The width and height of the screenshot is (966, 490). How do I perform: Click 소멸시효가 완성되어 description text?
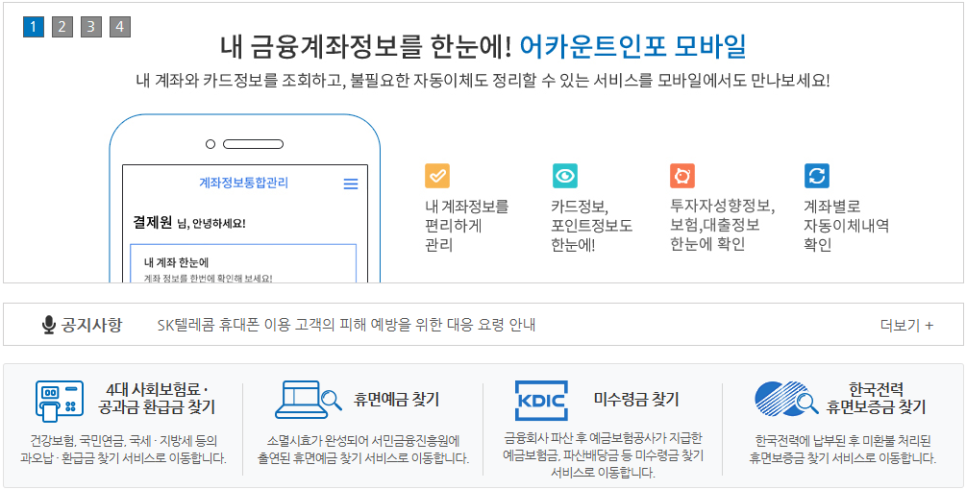(x=363, y=449)
